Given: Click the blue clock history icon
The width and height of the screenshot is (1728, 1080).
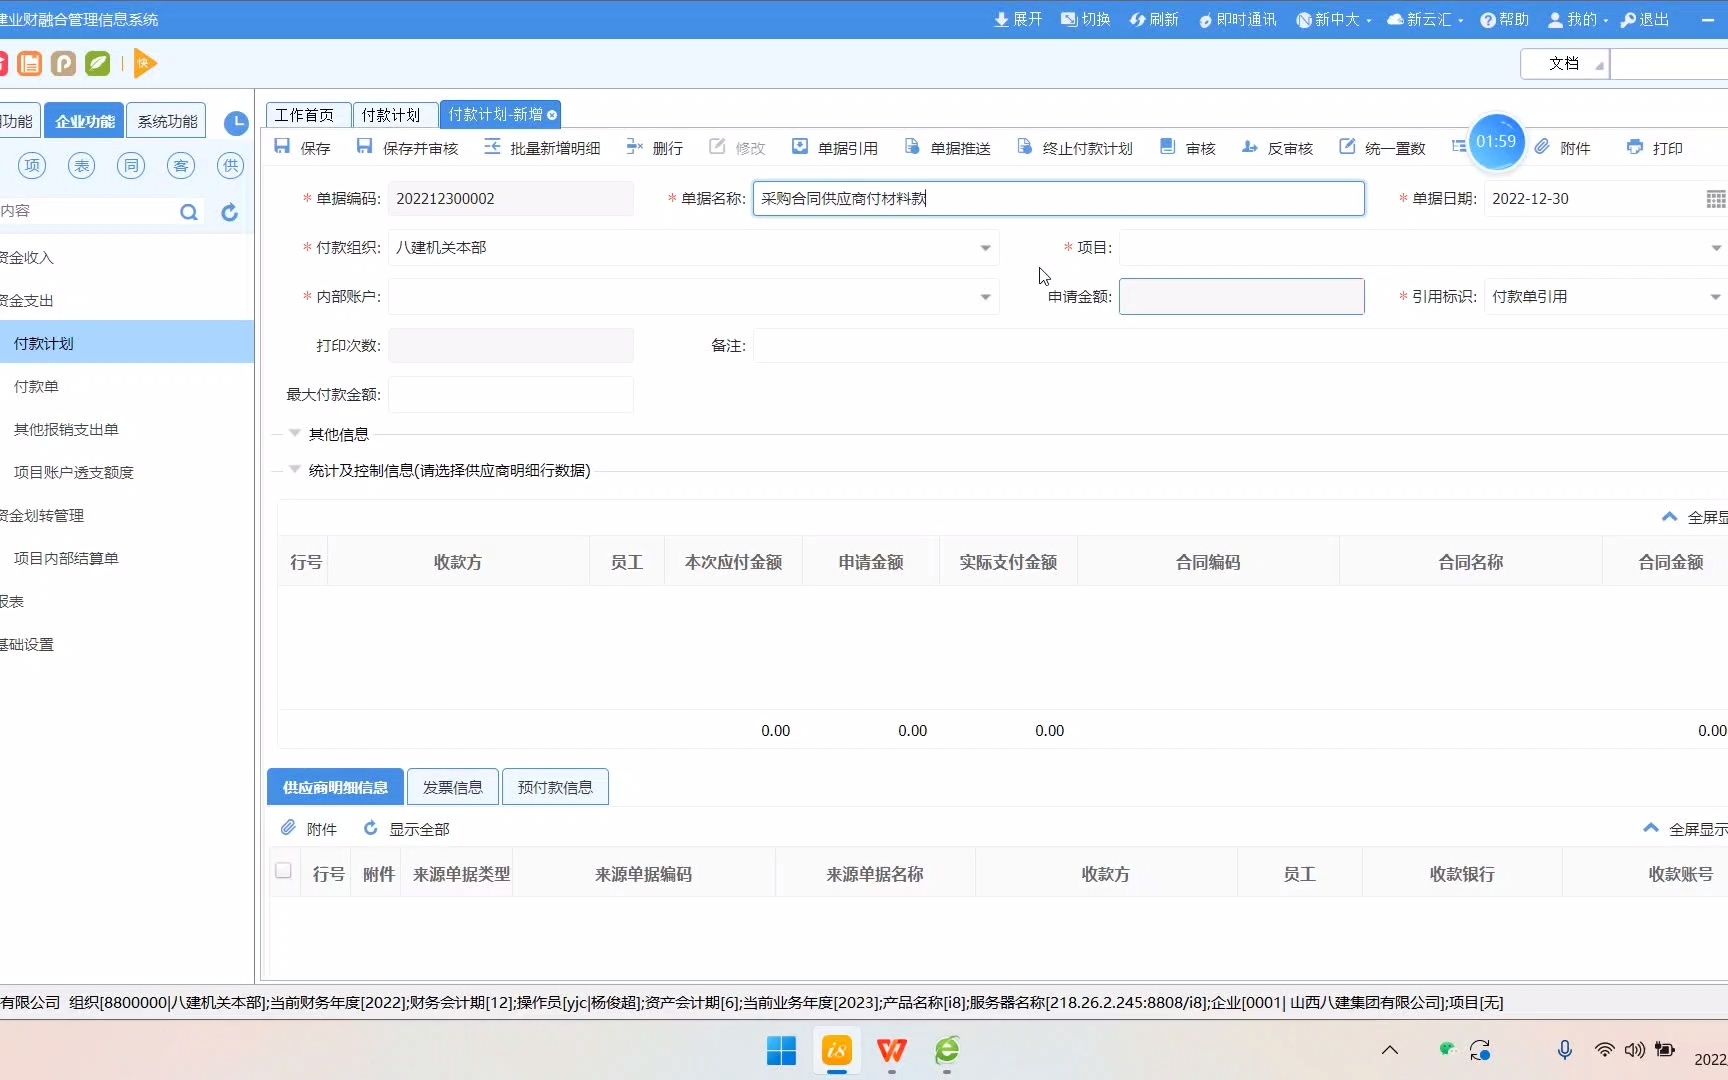Looking at the screenshot, I should [x=236, y=123].
